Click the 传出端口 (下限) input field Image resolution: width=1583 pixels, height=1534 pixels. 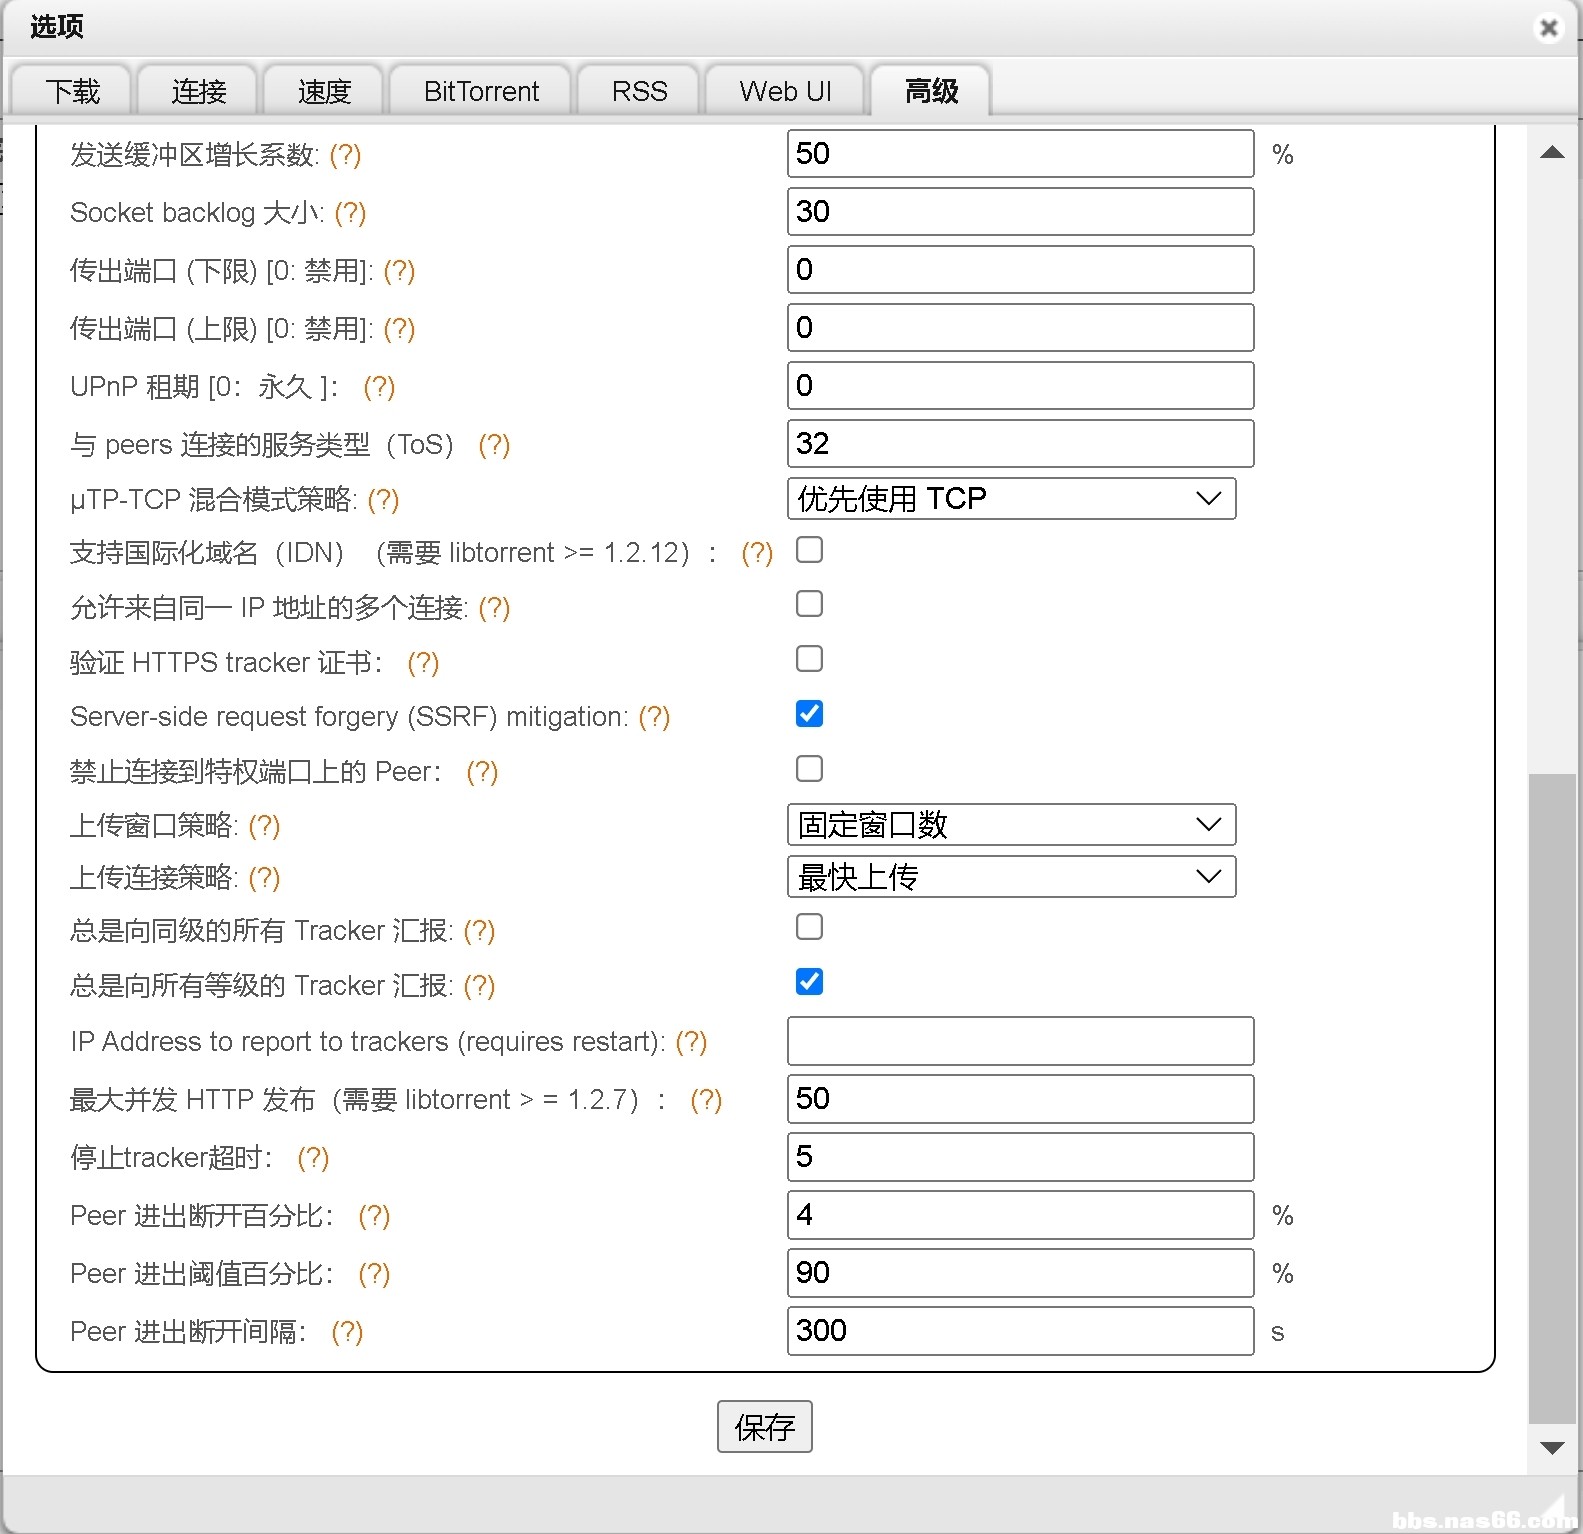(x=1020, y=270)
